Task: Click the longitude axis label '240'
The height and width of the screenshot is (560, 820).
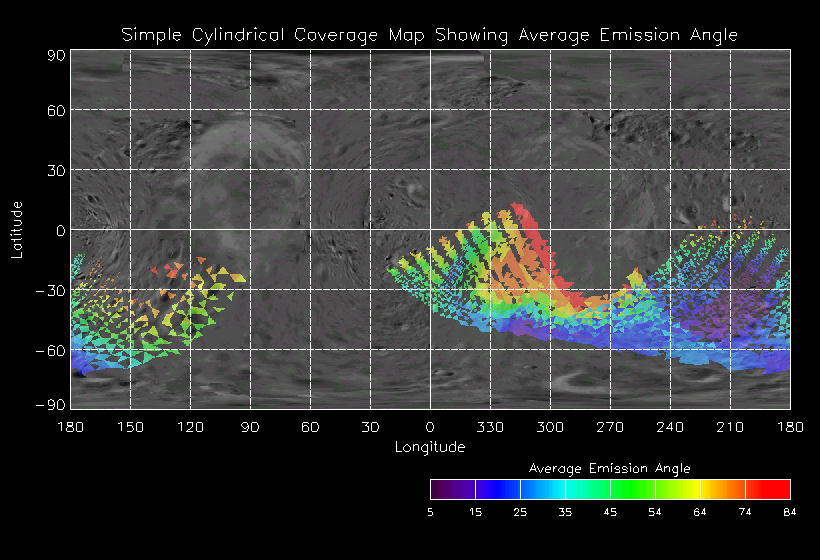Action: click(x=670, y=427)
